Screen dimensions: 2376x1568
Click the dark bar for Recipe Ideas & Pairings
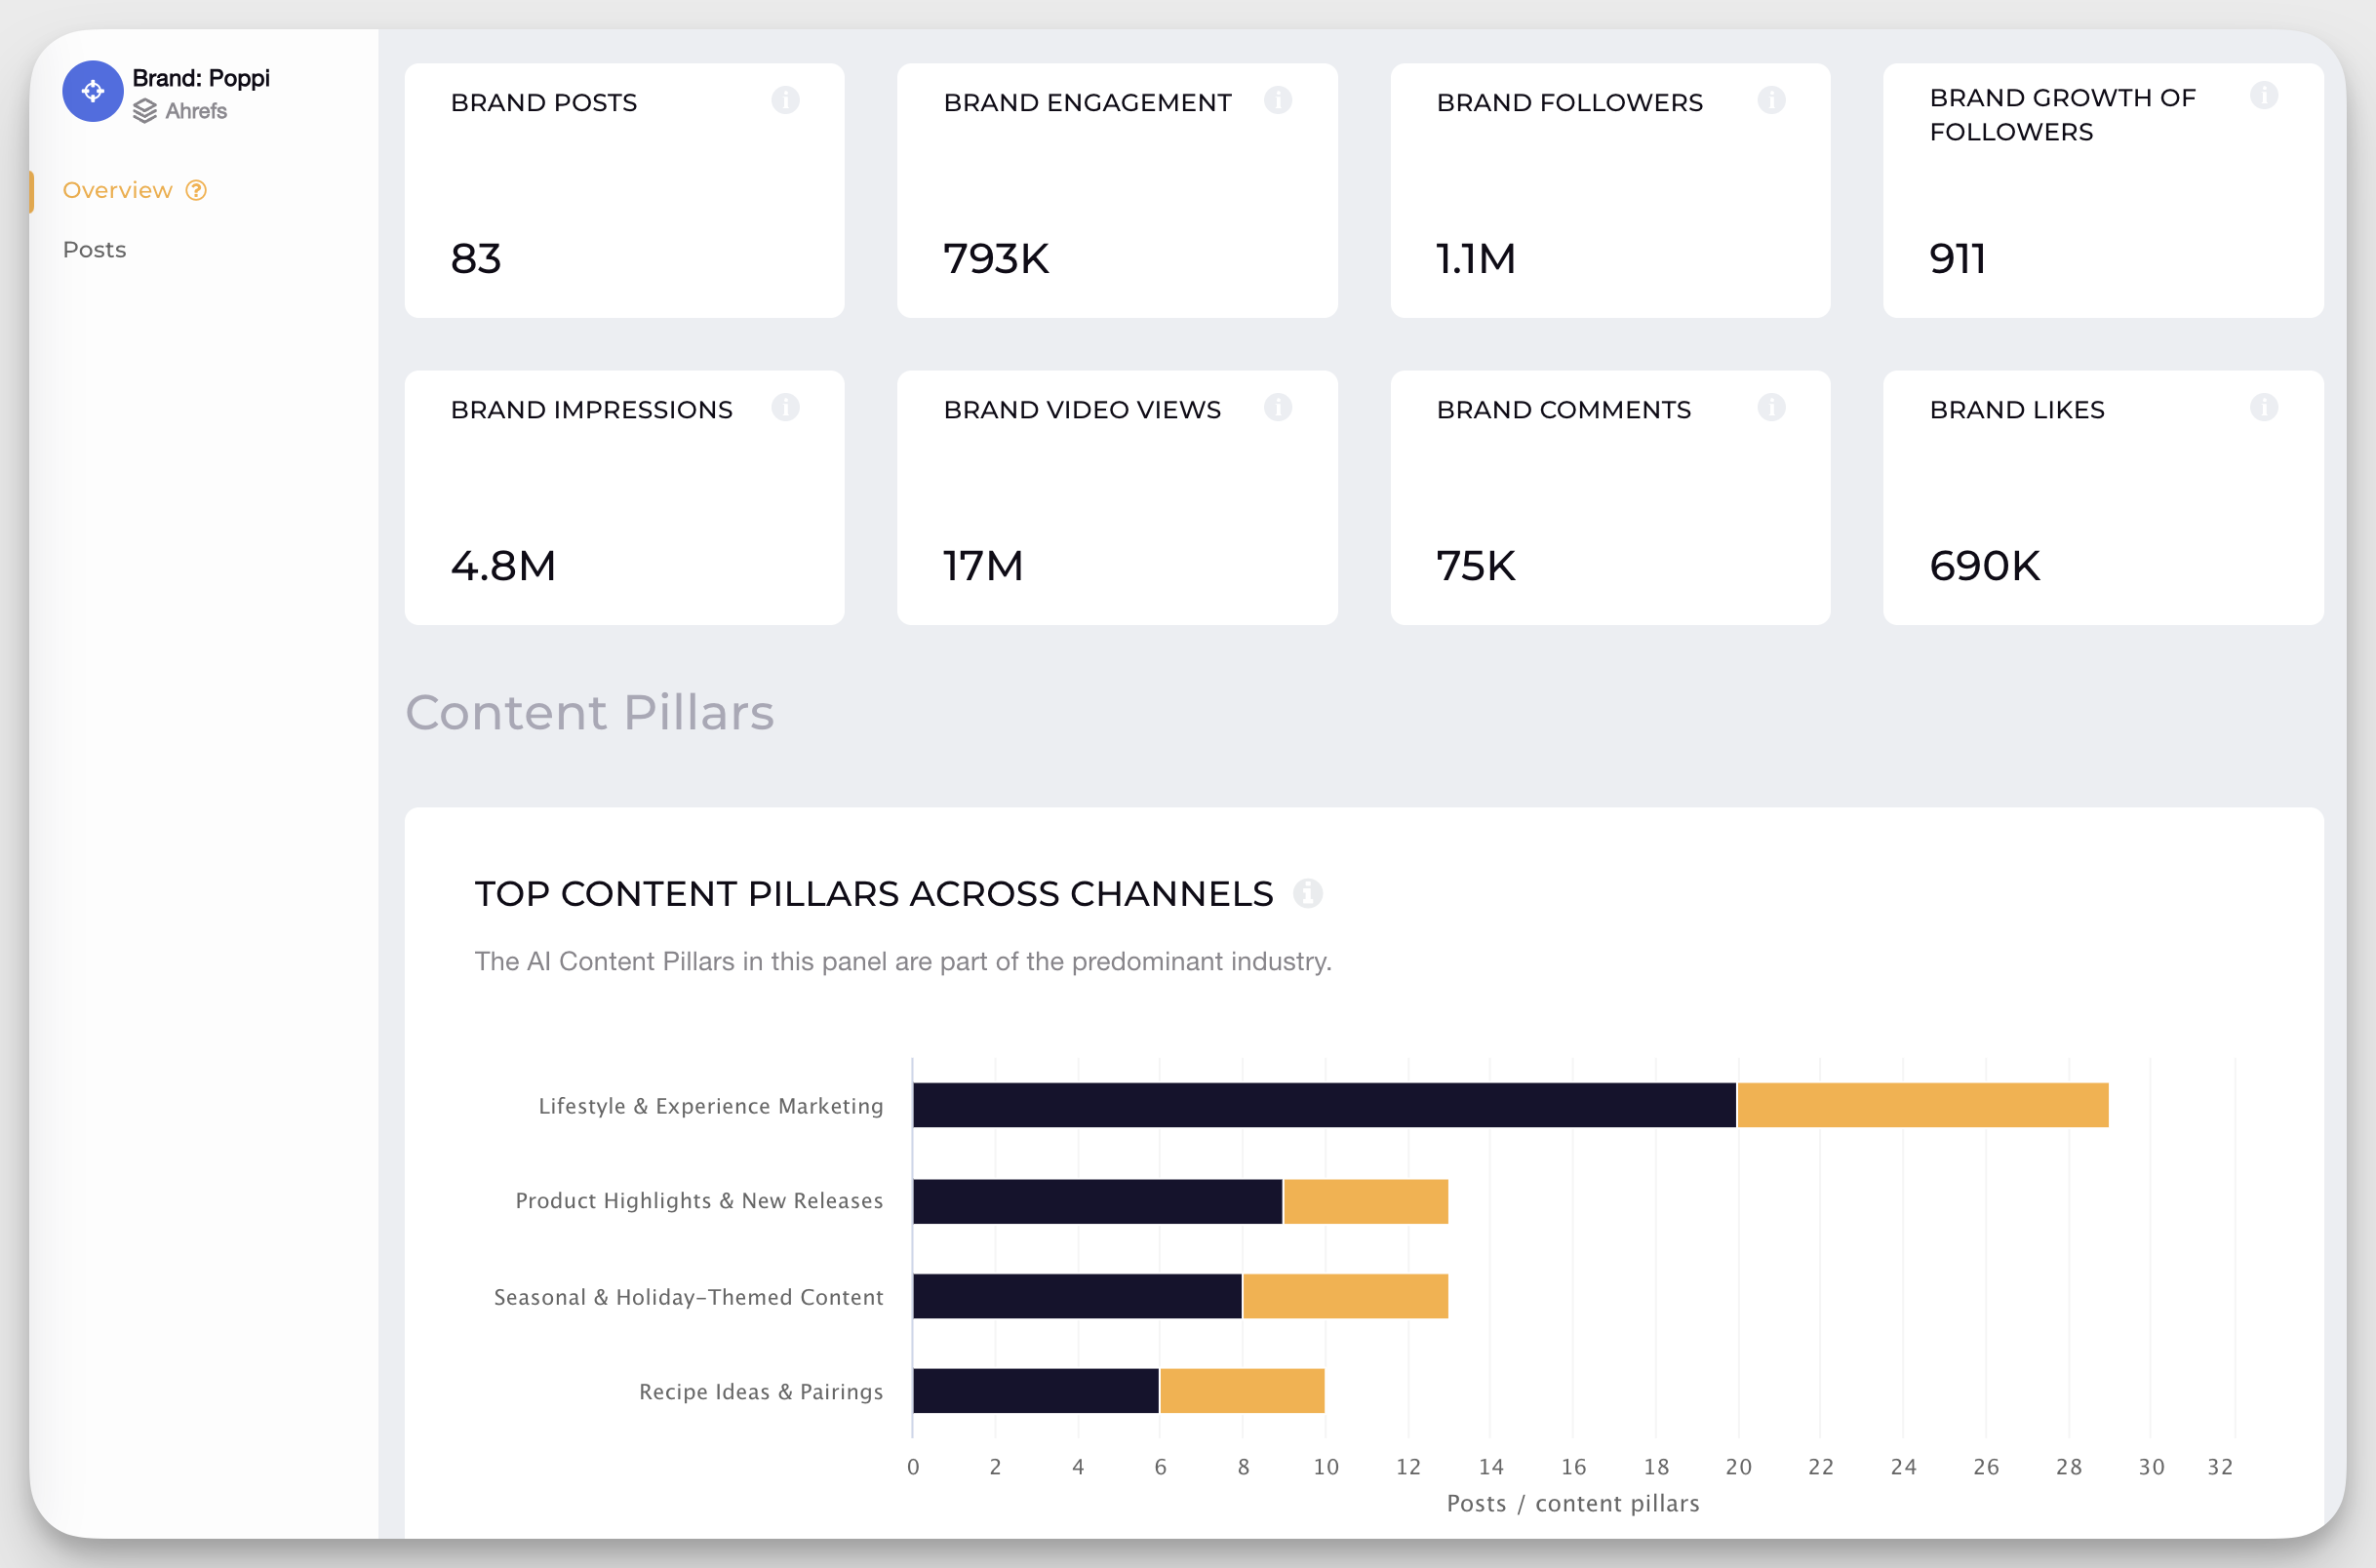[1036, 1391]
